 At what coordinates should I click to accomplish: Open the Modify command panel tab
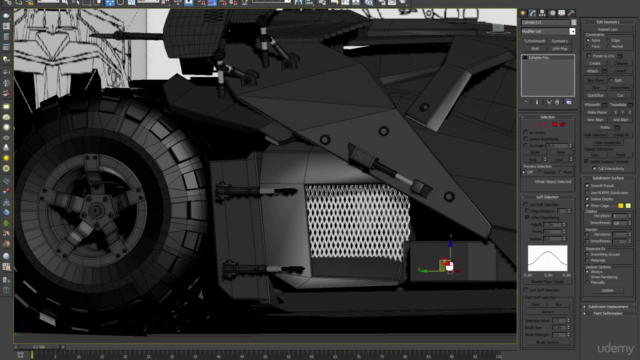click(533, 13)
